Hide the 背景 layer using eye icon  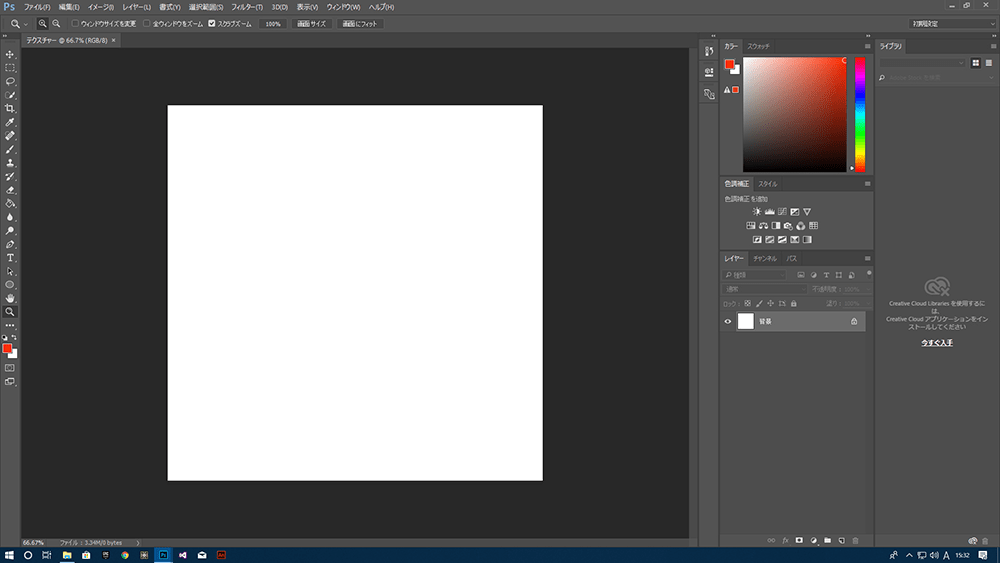(728, 321)
